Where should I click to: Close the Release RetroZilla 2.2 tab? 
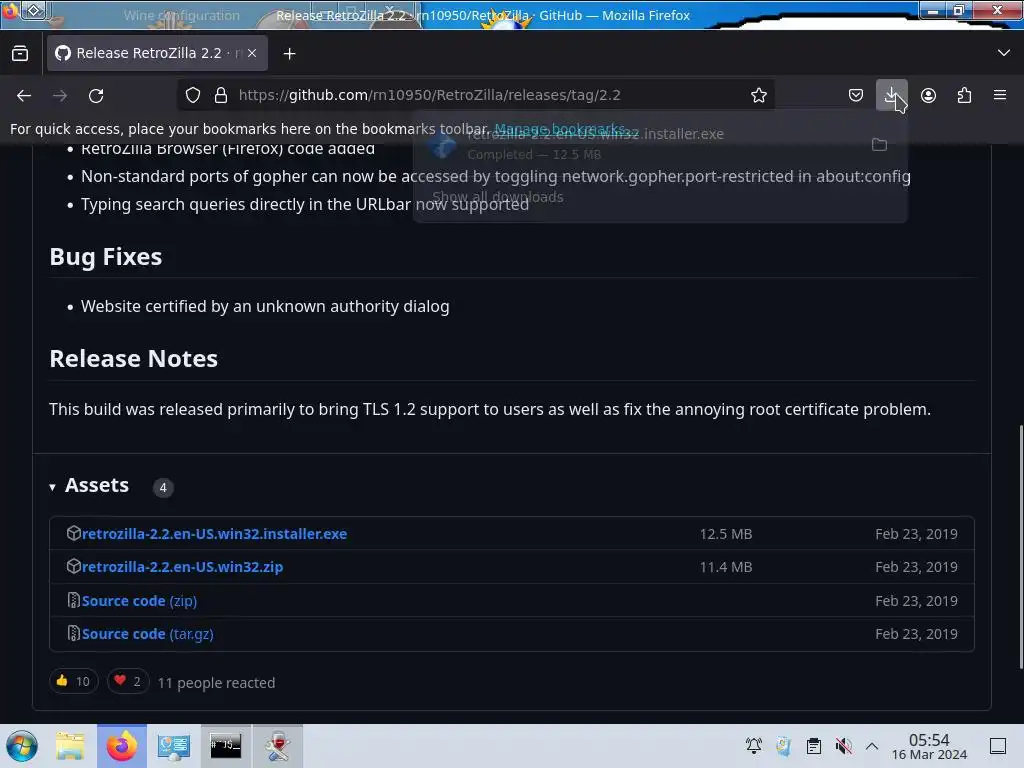pyautogui.click(x=252, y=53)
